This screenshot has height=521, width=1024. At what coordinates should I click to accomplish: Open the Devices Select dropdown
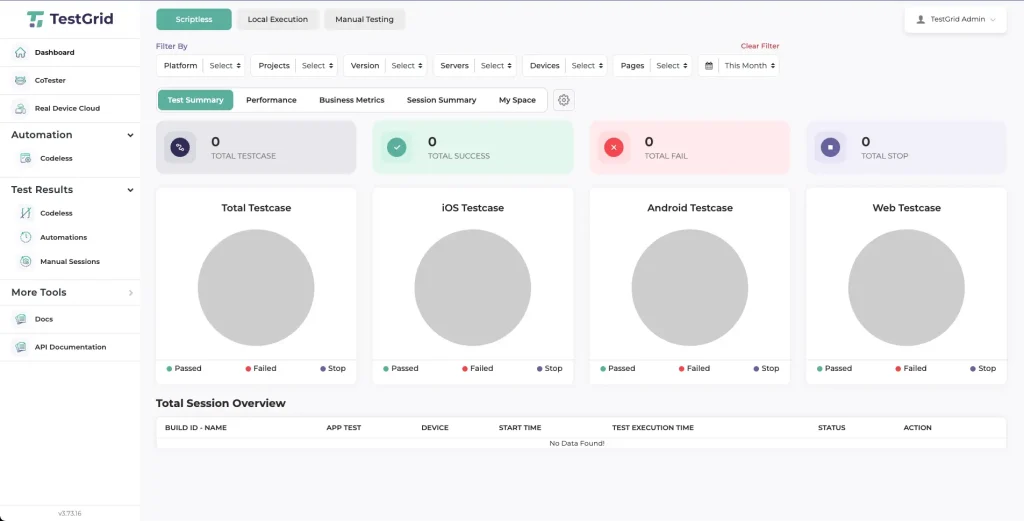587,66
